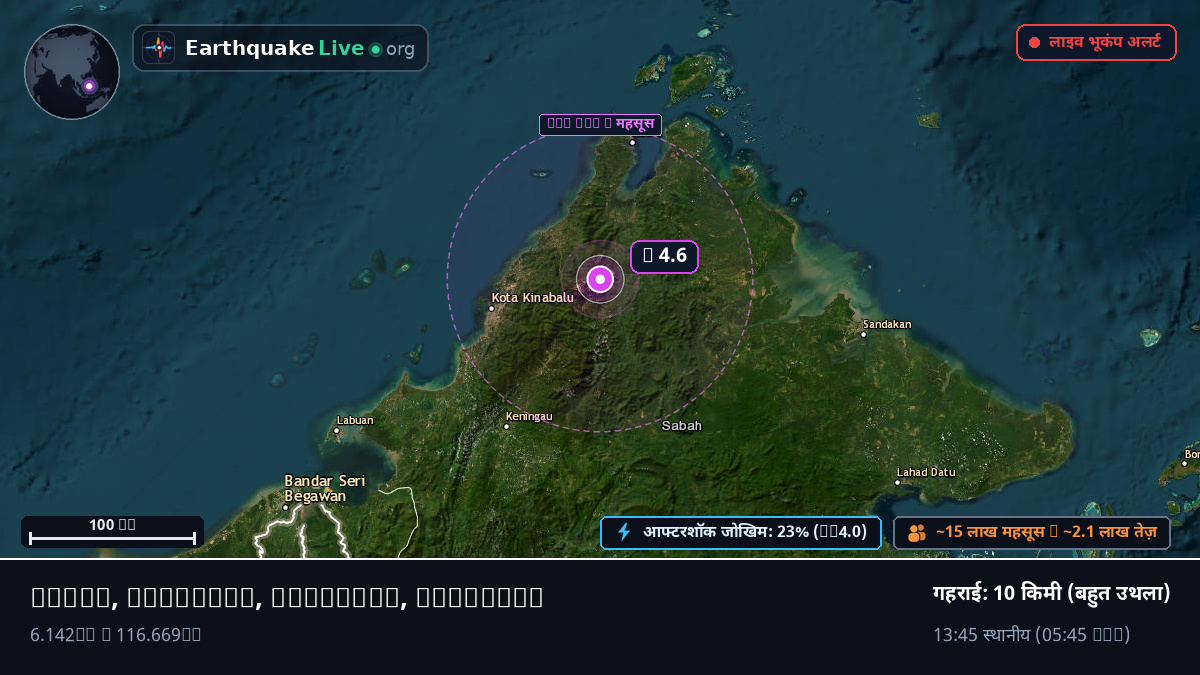1200x675 pixels.
Task: Click the Sandakan city dot marker
Action: pos(864,334)
